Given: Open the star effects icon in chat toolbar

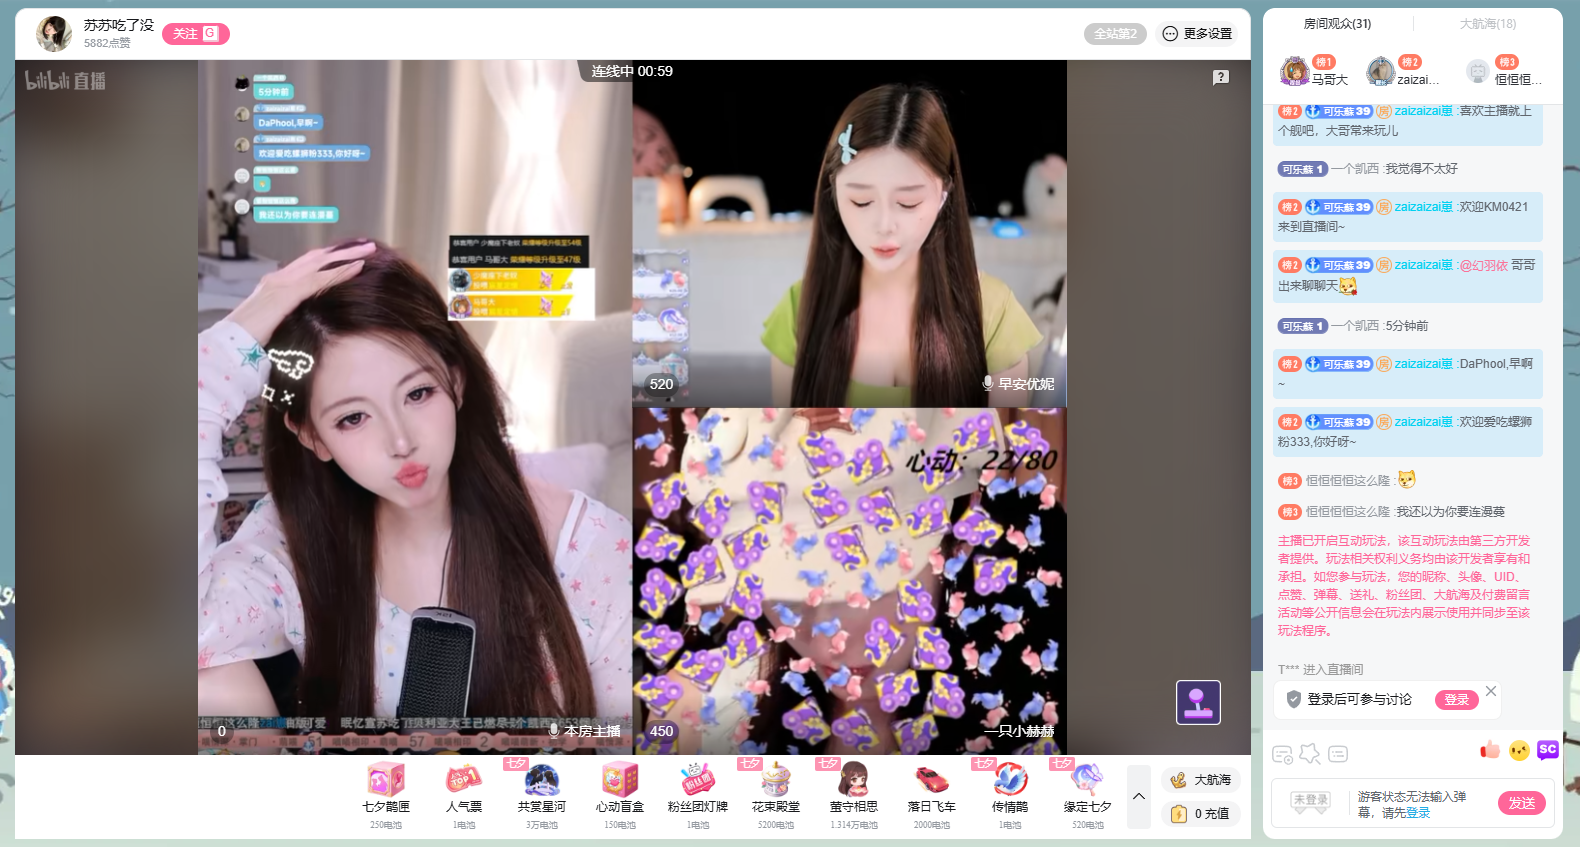Looking at the screenshot, I should click(x=1310, y=754).
